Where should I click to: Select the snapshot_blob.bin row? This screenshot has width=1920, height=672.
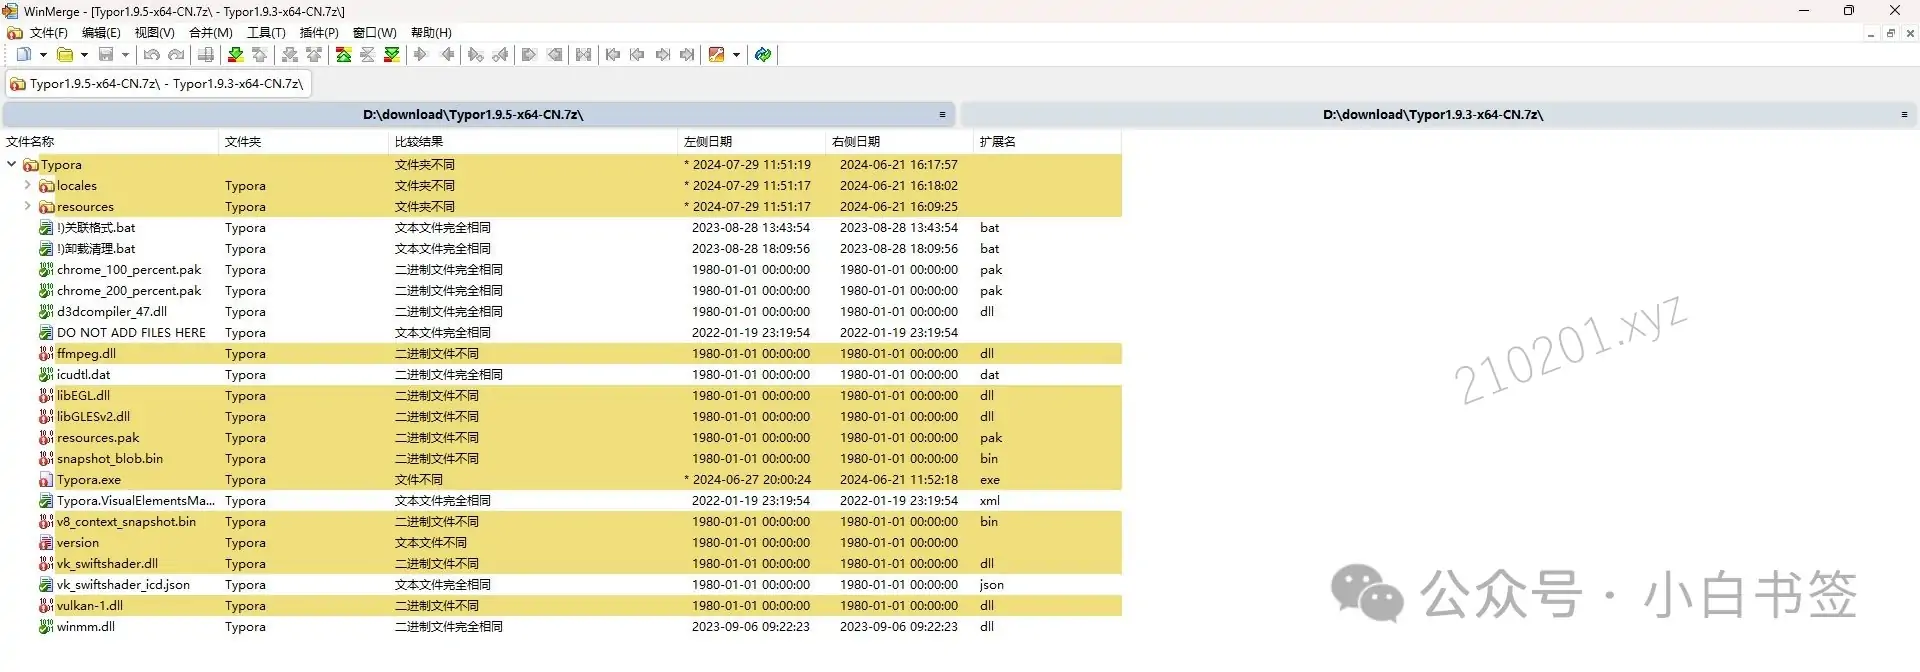(561, 459)
